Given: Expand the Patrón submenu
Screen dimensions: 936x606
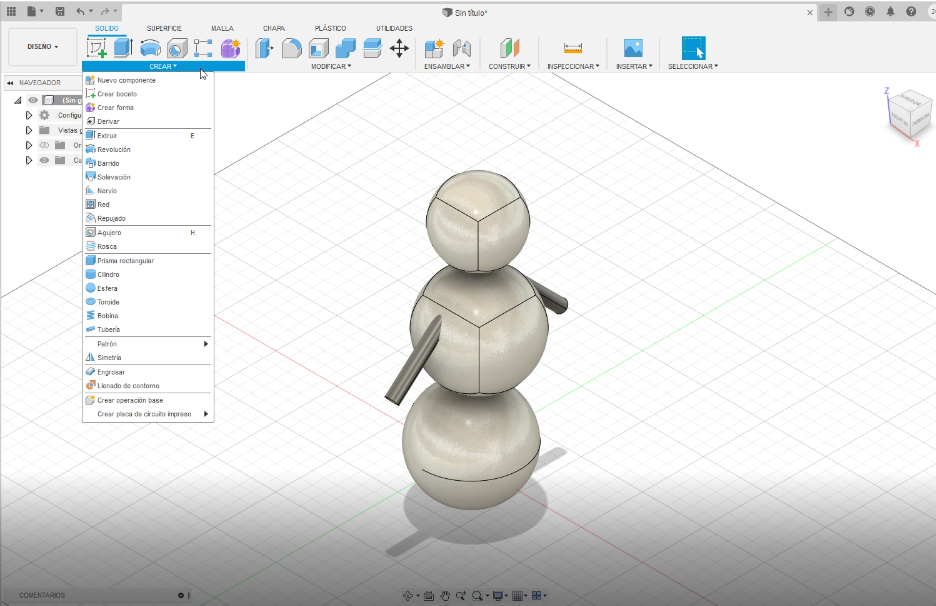Looking at the screenshot, I should tap(147, 344).
